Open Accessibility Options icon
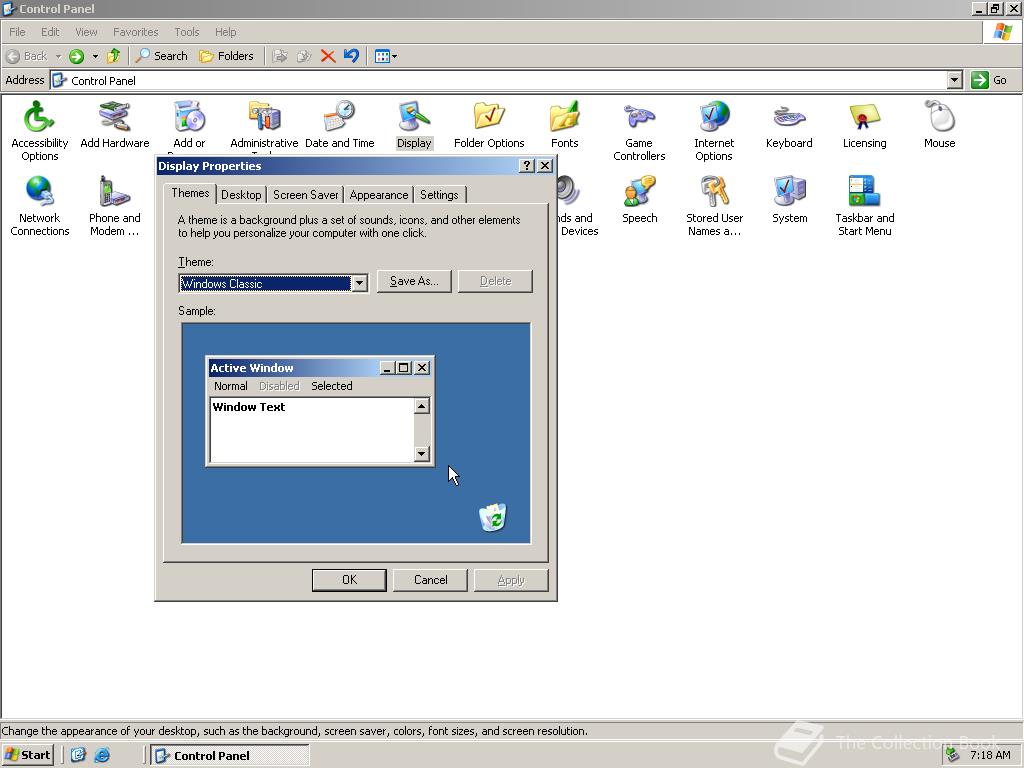Viewport: 1024px width, 768px height. pos(39,130)
